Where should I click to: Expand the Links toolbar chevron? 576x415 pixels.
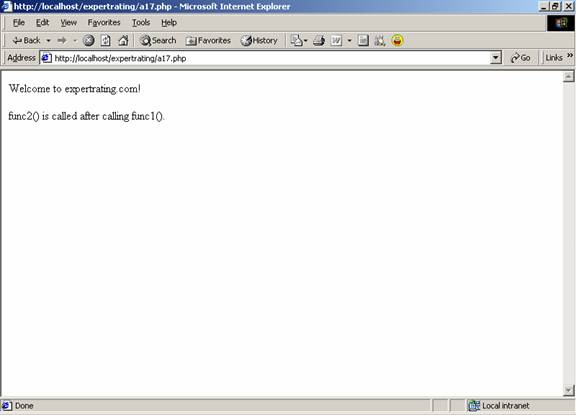pos(570,55)
